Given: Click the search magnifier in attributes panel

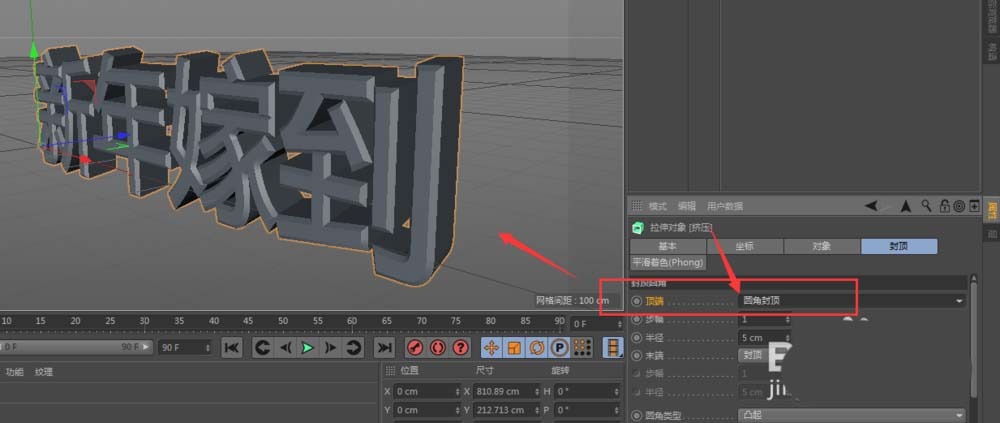Looking at the screenshot, I should click(927, 206).
